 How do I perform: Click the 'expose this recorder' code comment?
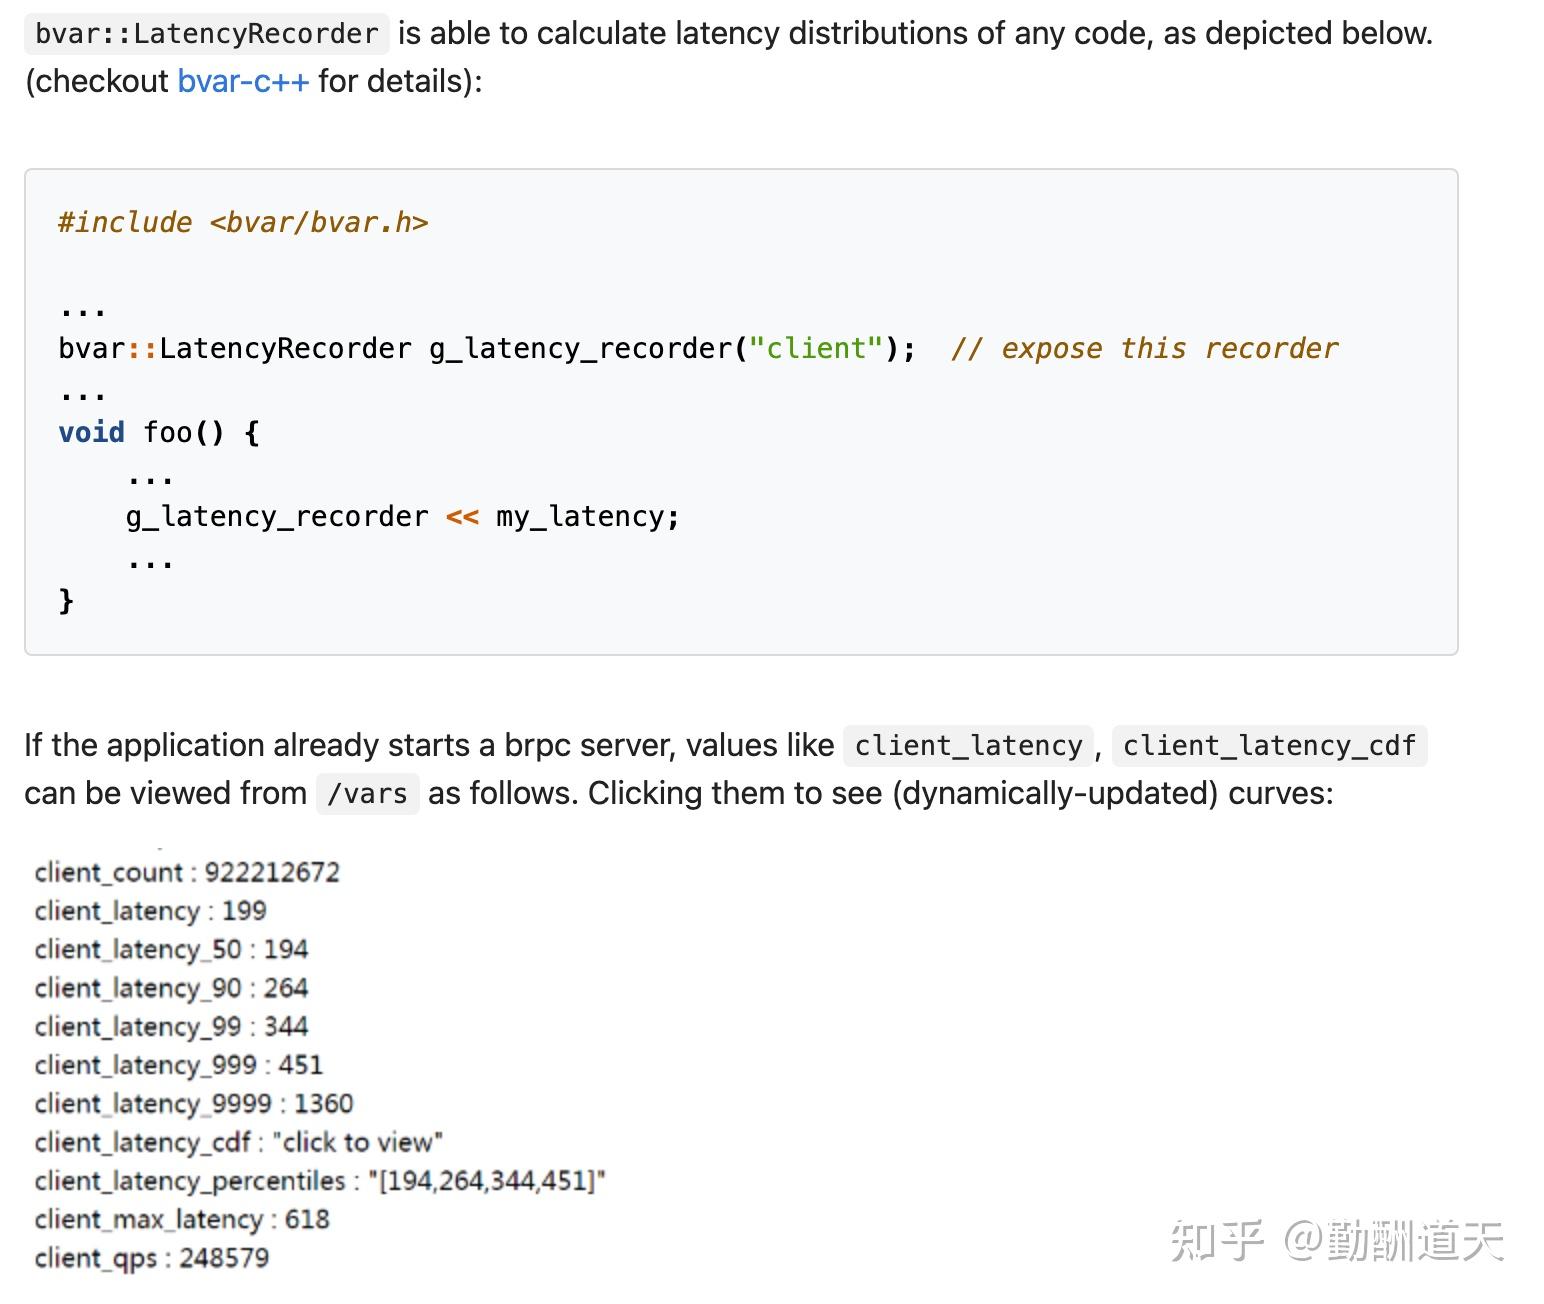(1144, 348)
